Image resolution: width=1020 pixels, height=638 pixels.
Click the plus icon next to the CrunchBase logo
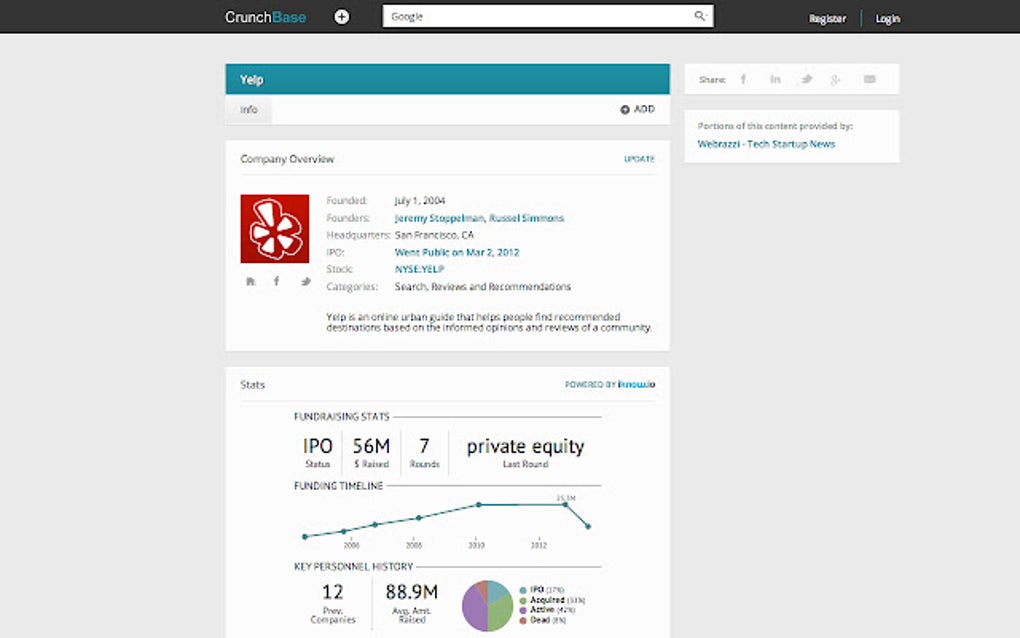pos(341,16)
